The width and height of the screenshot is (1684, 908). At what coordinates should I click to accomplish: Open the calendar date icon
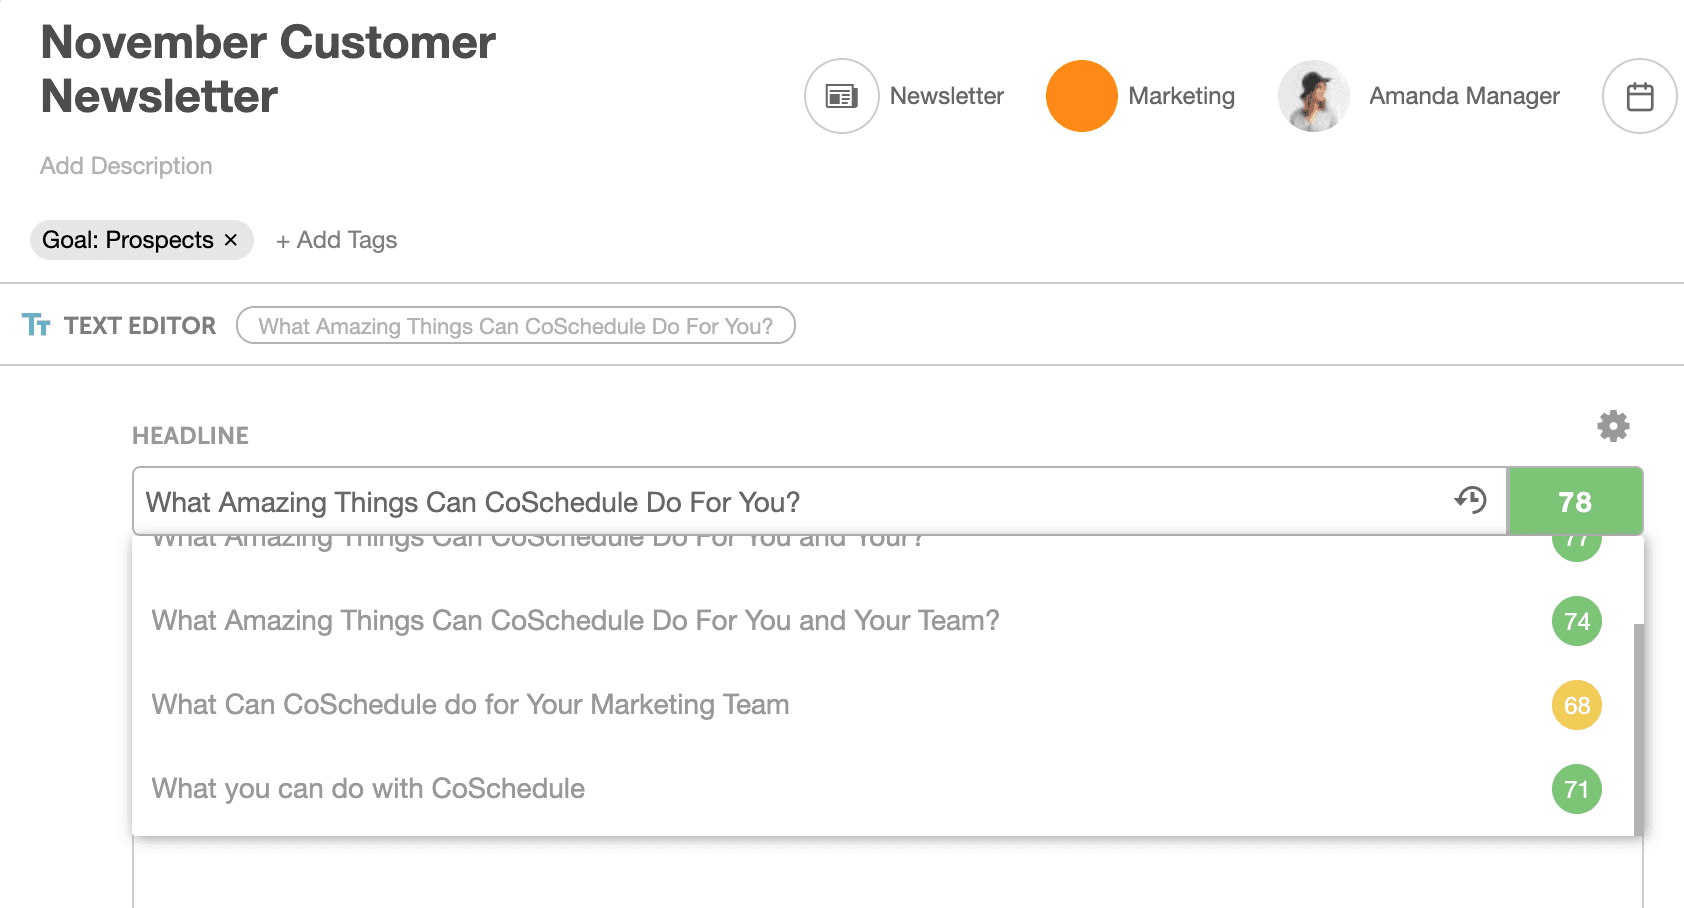1639,96
